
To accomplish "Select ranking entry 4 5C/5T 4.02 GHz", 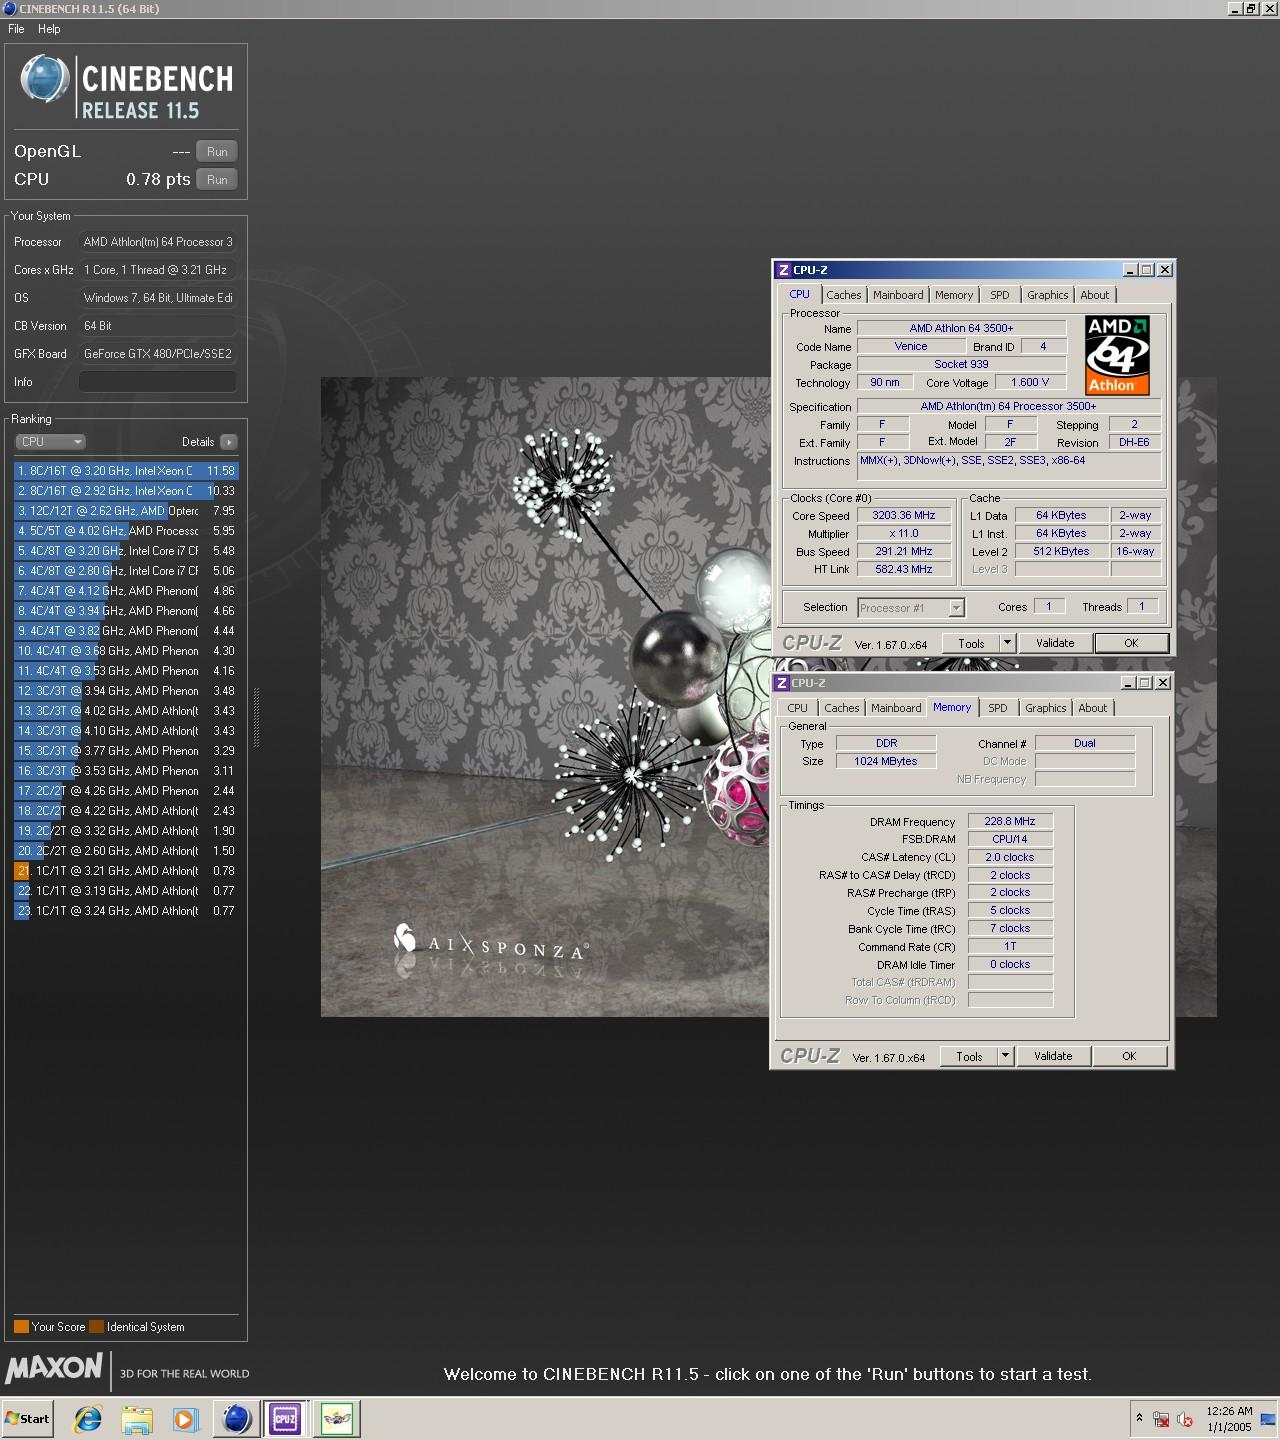I will tap(126, 531).
